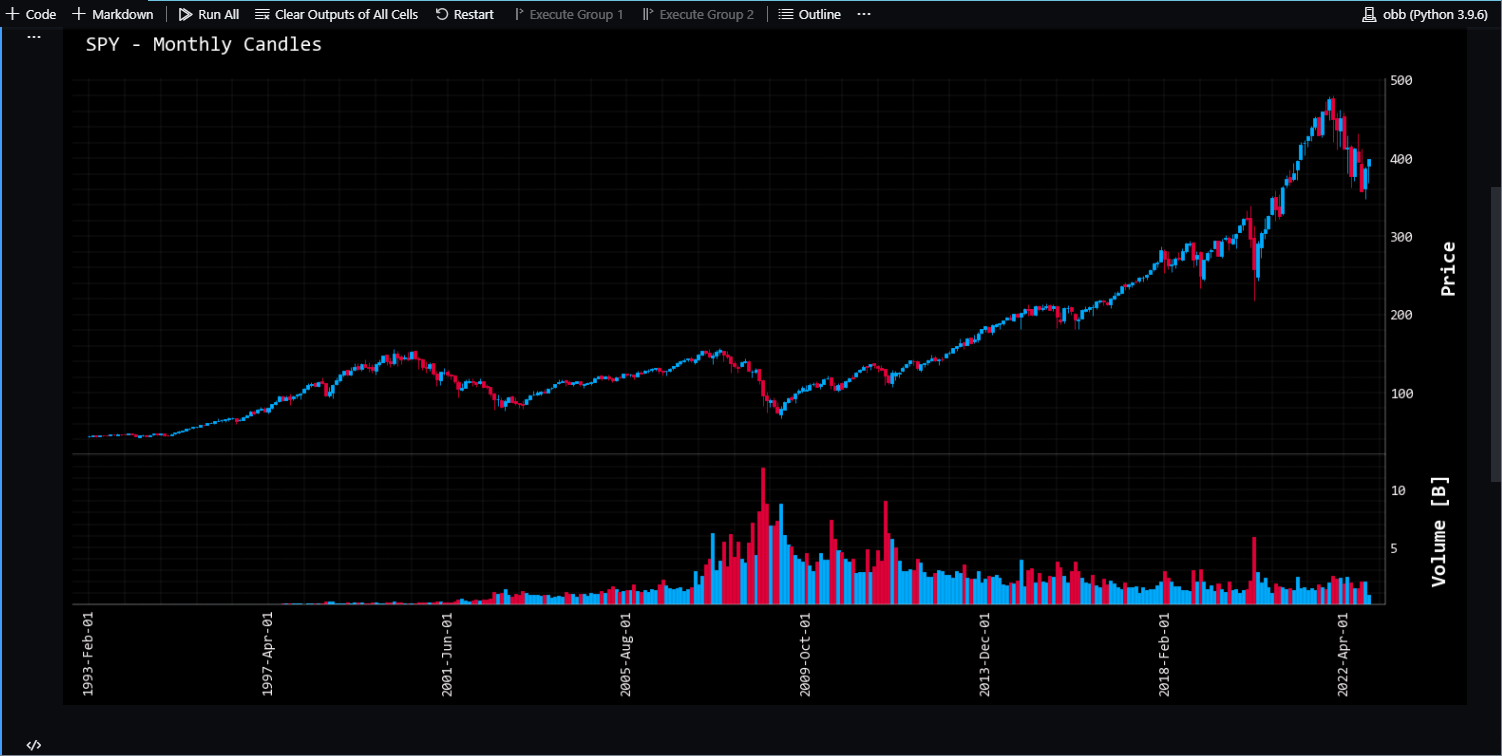The height and width of the screenshot is (756, 1502).
Task: Choose Restart from the notebook toolbar
Action: [464, 13]
